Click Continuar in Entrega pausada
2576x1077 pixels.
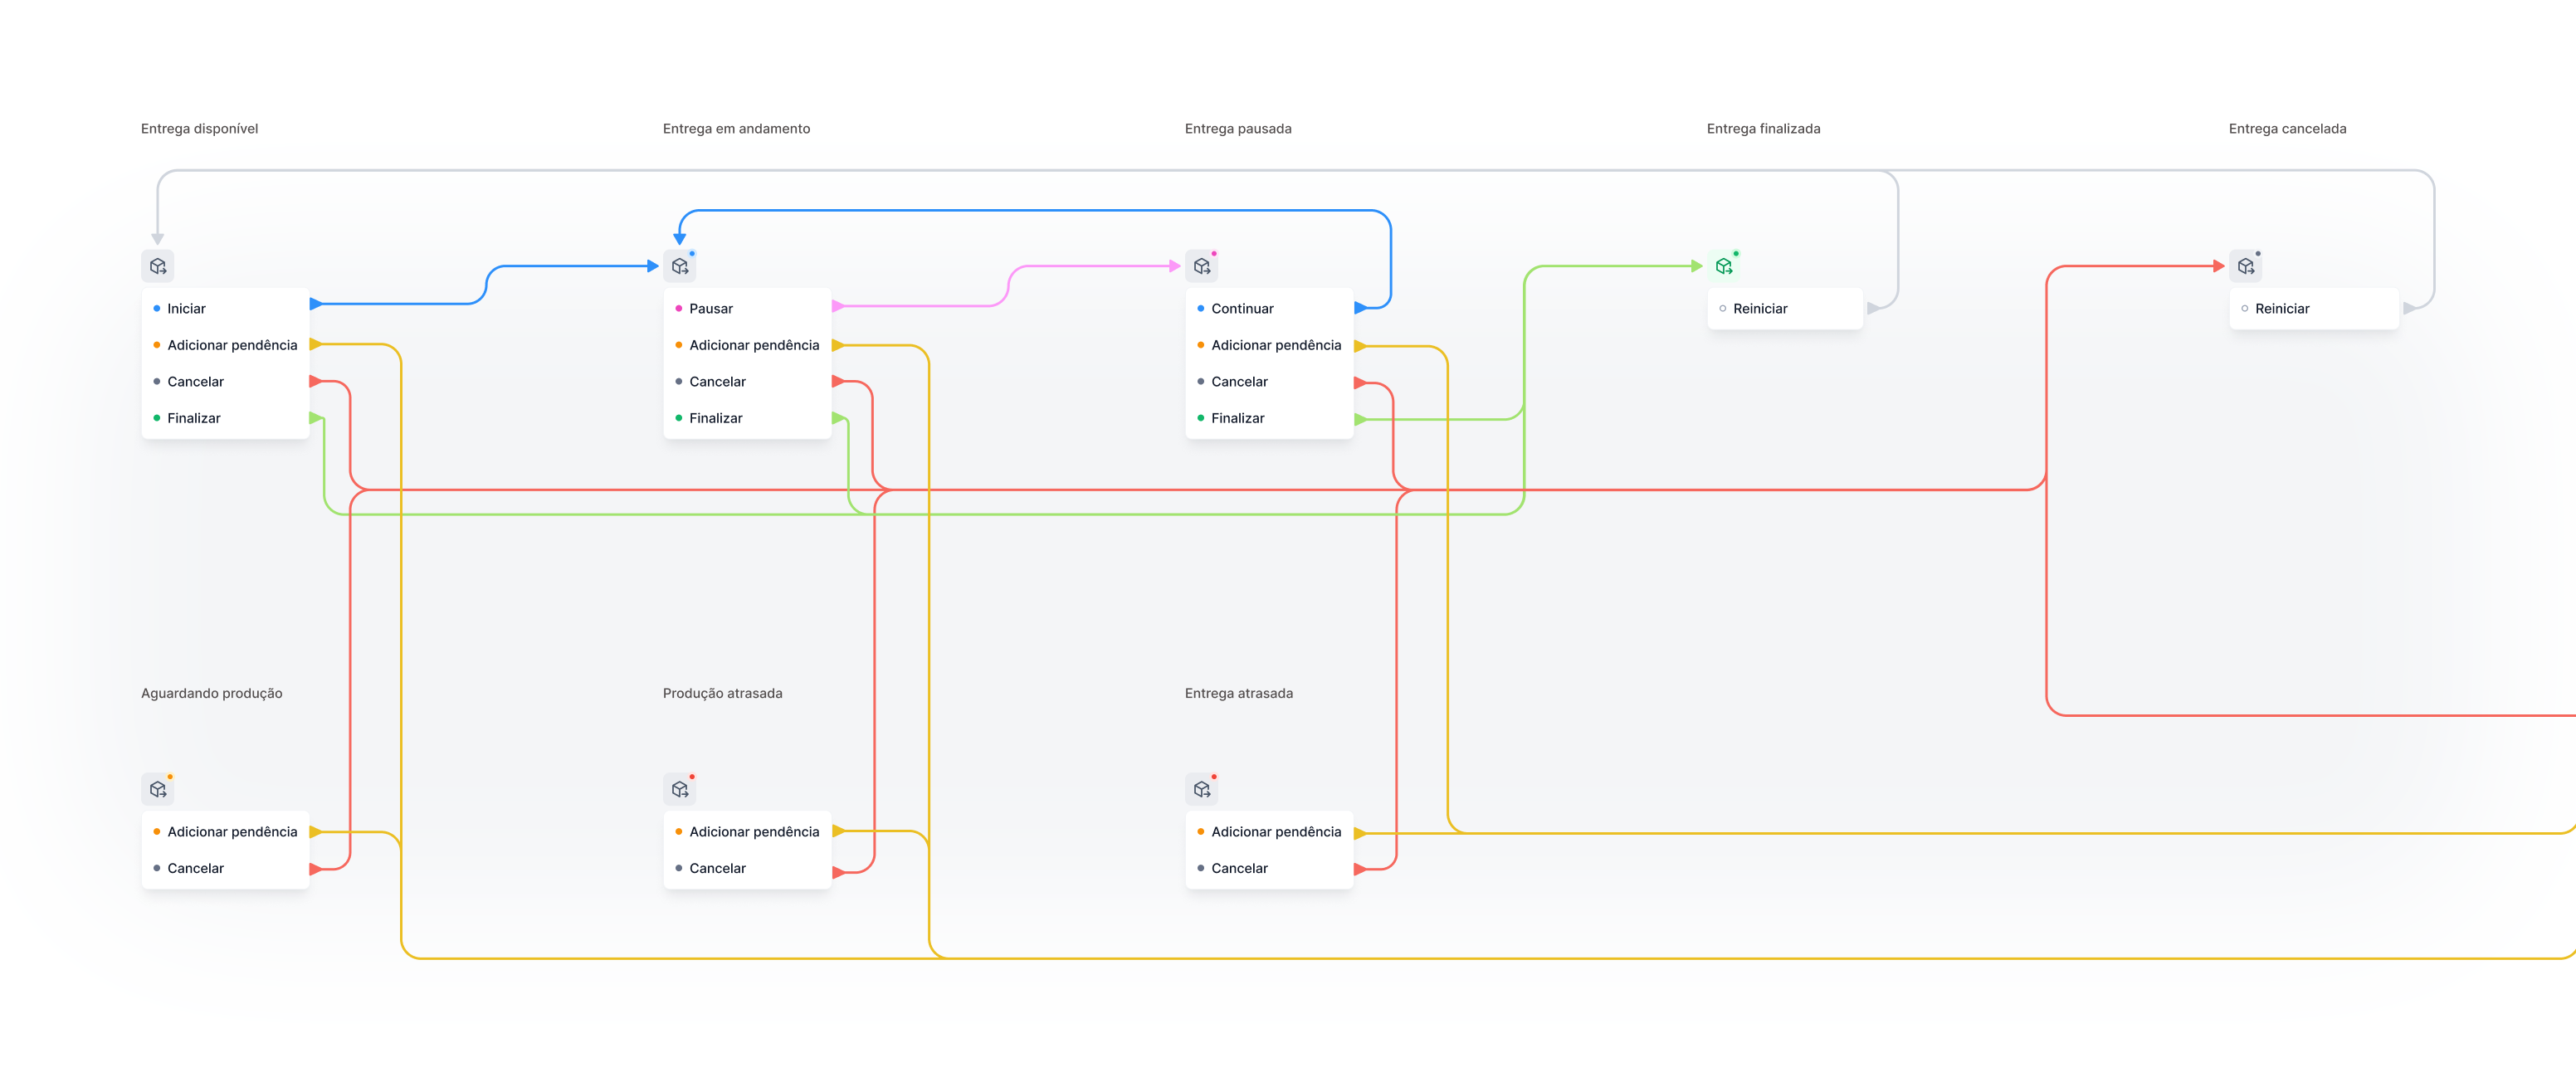point(1242,308)
